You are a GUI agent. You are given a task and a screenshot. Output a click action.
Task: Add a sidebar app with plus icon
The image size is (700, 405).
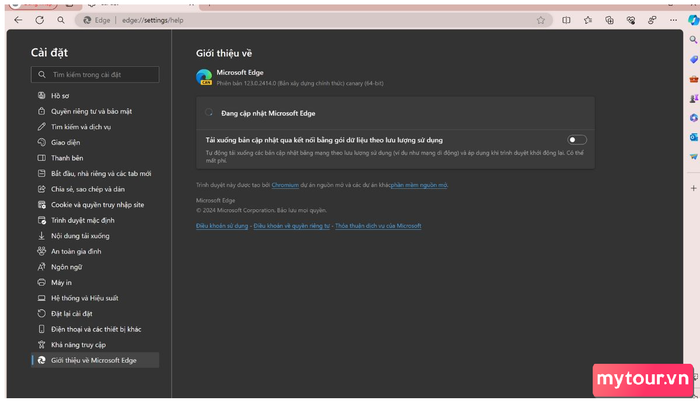point(693,188)
